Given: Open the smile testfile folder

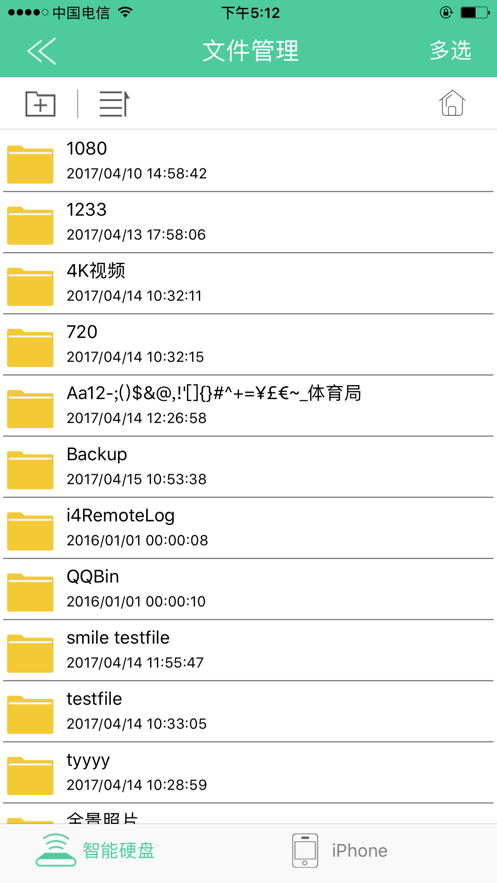Looking at the screenshot, I should coord(248,650).
